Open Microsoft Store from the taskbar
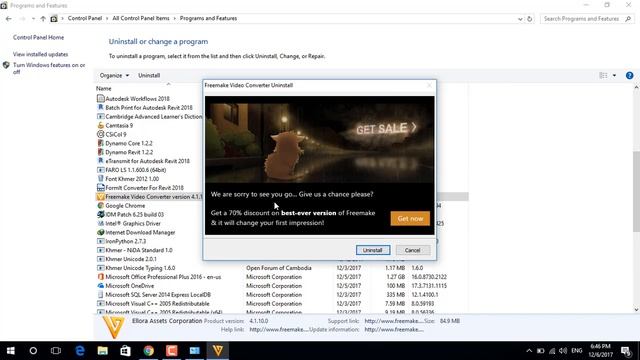 pos(125,351)
